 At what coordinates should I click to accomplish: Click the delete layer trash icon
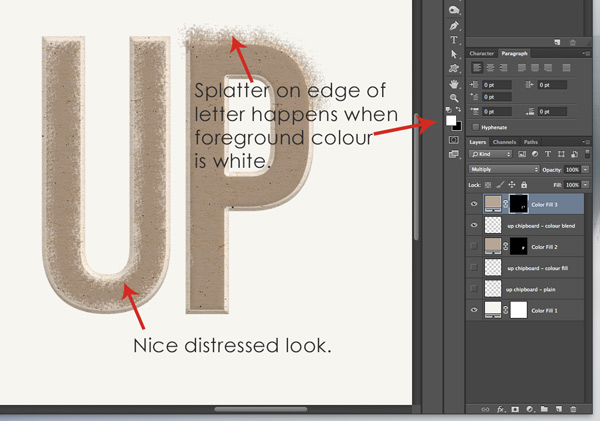(x=573, y=409)
